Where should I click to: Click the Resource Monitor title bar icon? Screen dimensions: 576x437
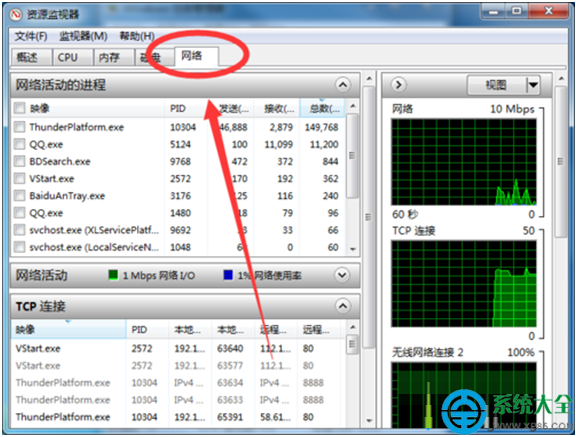[16, 14]
